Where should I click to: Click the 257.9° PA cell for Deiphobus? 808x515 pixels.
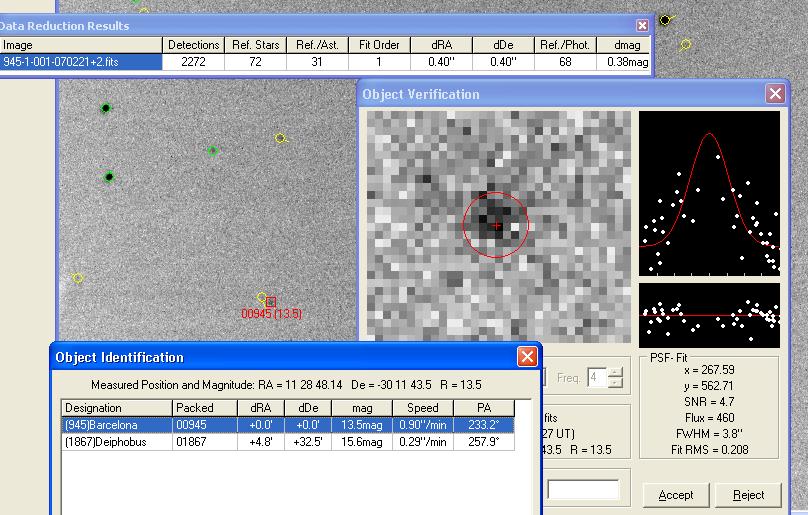[x=484, y=442]
